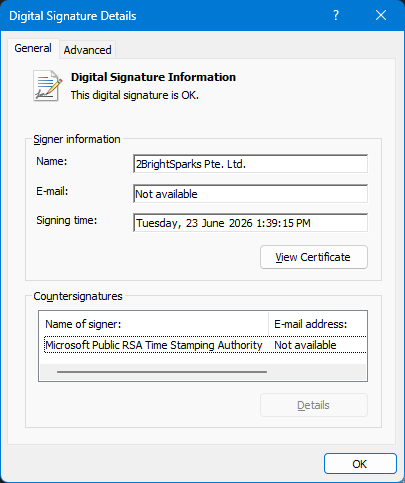Click the Digital Signature Information heading

(153, 77)
